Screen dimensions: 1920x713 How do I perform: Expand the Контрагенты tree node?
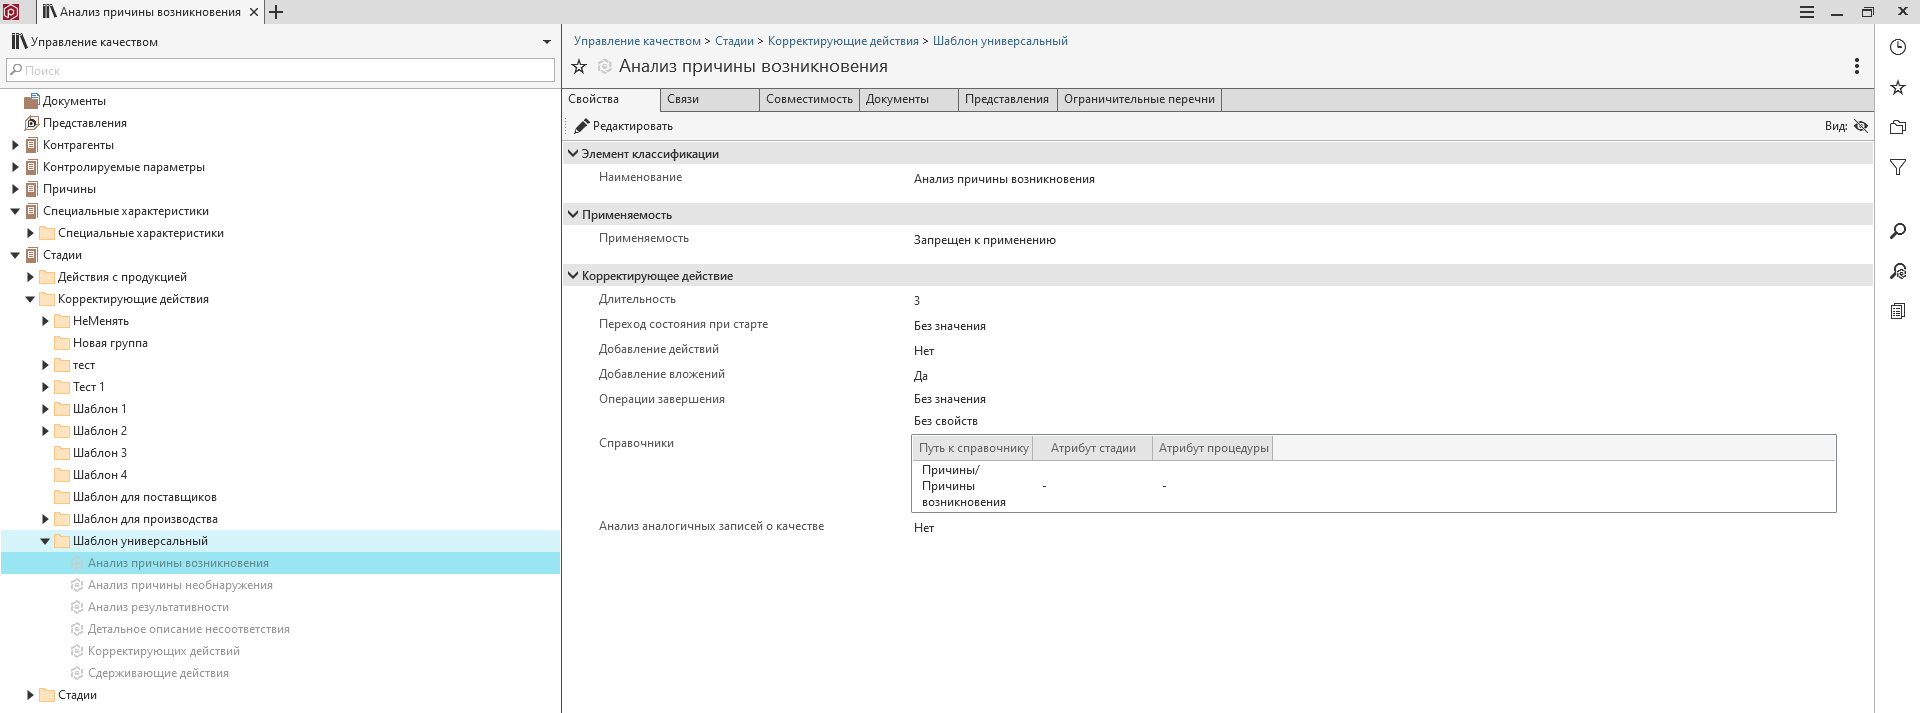click(x=15, y=145)
